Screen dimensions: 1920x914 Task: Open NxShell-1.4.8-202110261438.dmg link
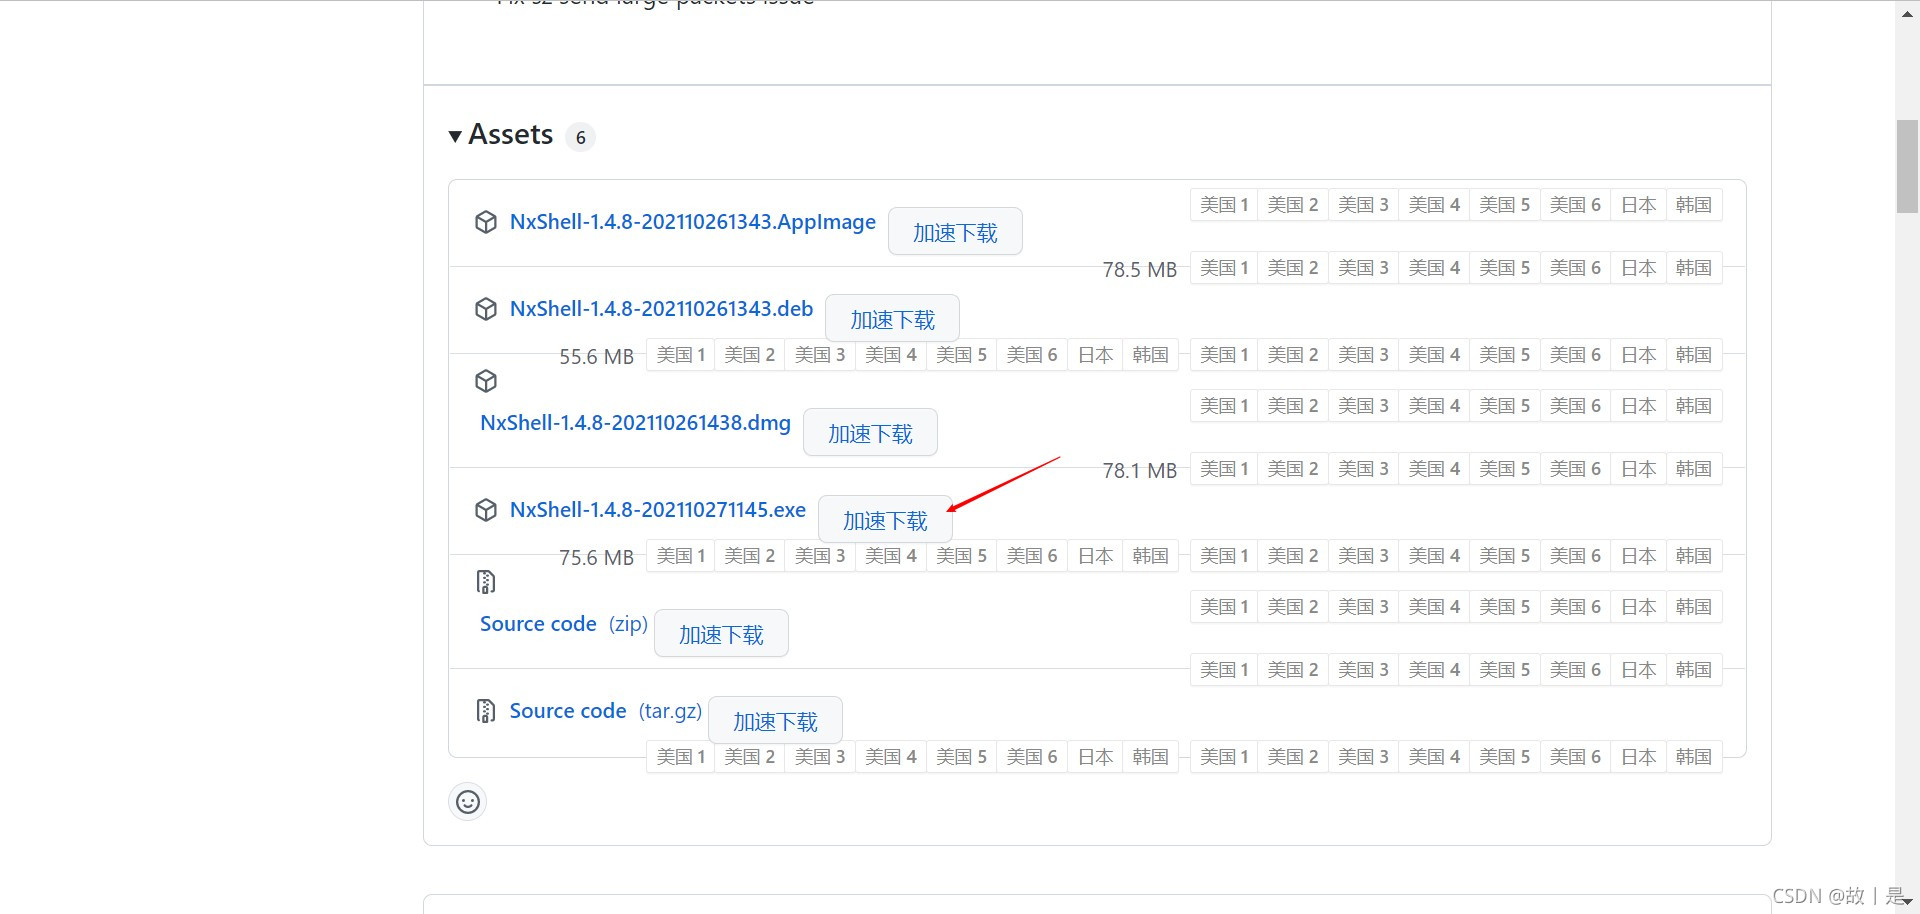coord(635,423)
